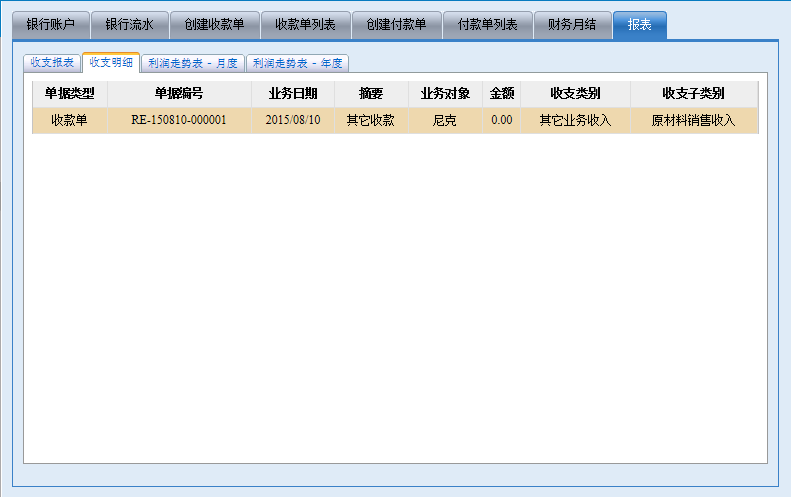Select the 收款单 cell in the row
The image size is (791, 497).
click(70, 120)
